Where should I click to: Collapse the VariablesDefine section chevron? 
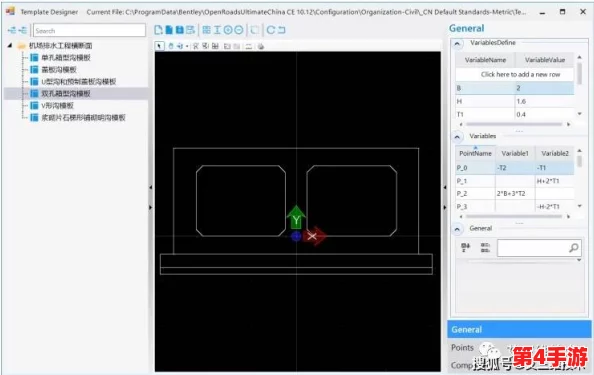pos(457,44)
